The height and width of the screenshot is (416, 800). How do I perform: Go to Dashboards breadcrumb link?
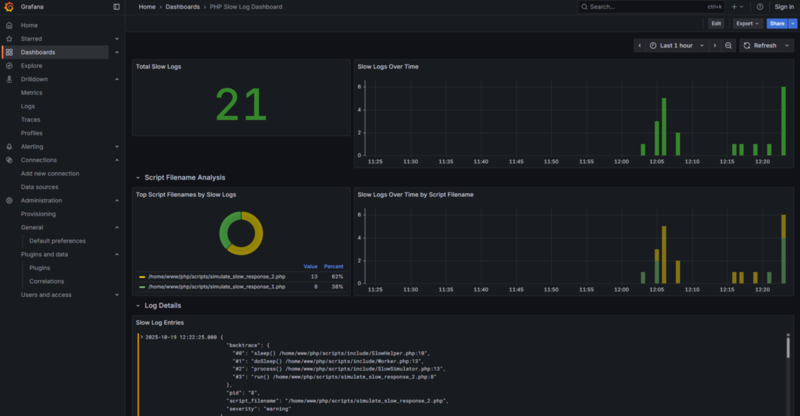pos(183,7)
